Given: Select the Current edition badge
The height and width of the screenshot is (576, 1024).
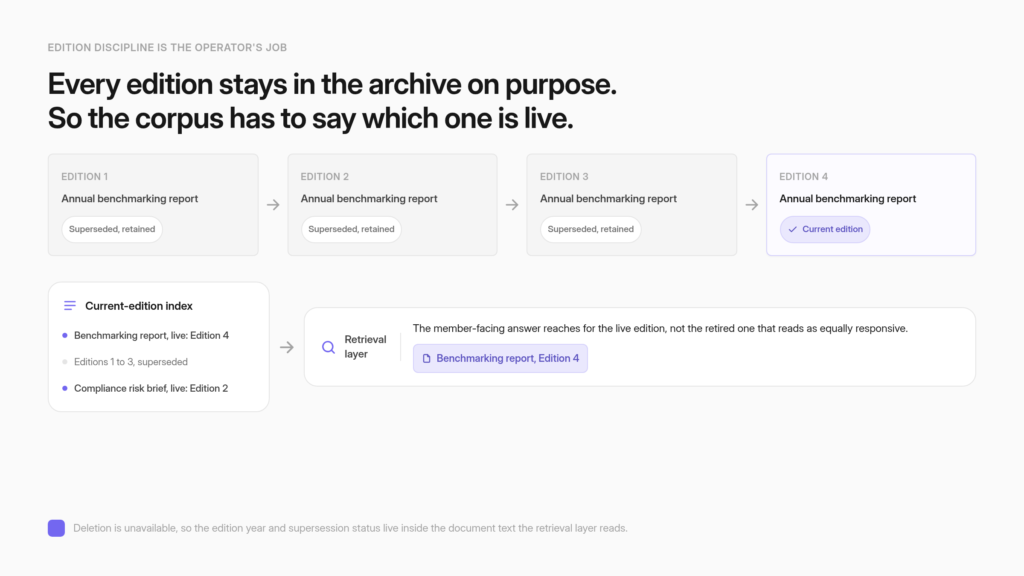Looking at the screenshot, I should 825,229.
